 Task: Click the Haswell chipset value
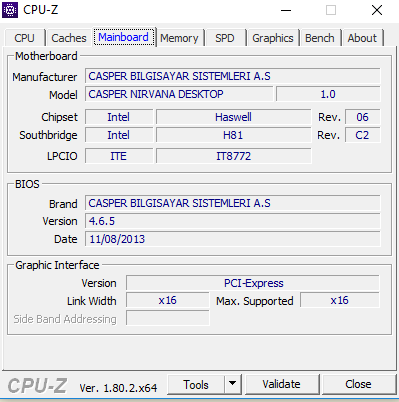coord(233,117)
